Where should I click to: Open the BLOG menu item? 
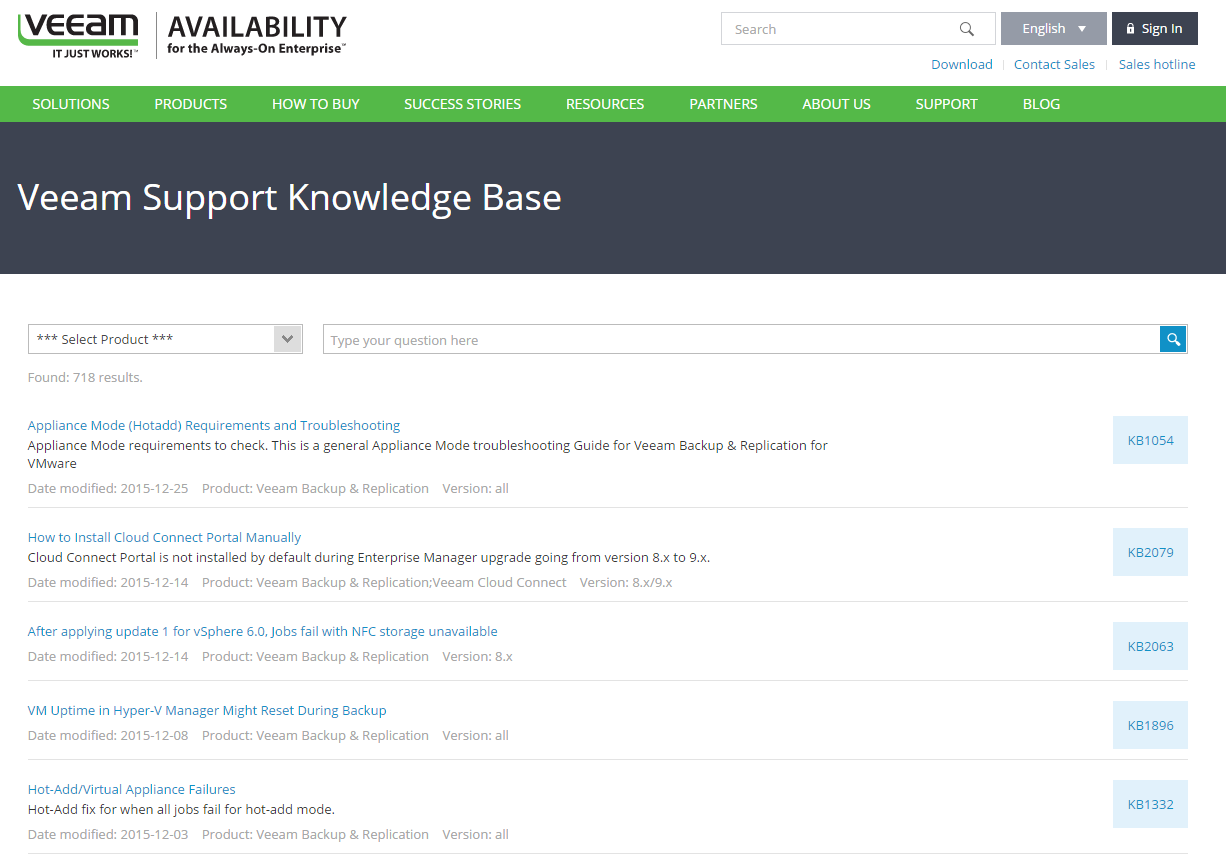(x=1041, y=104)
